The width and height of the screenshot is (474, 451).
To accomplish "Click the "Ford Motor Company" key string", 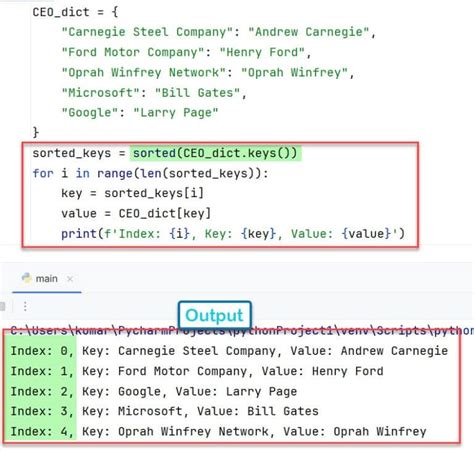I will (x=133, y=53).
